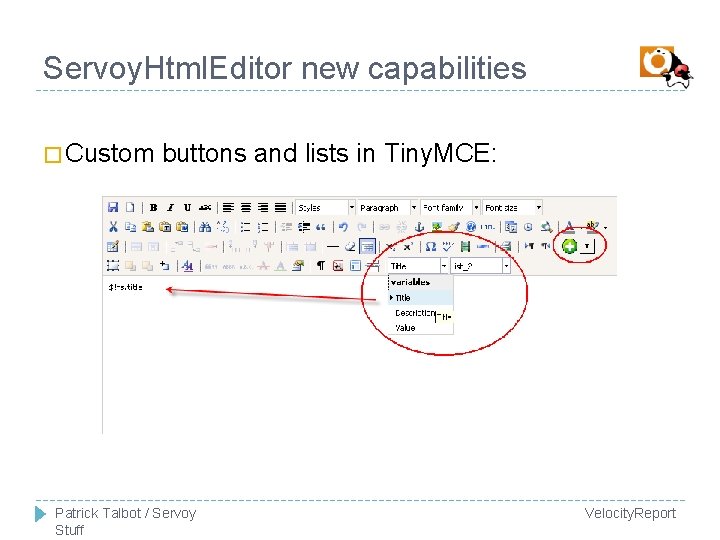Select Value in the variables list

[x=421, y=328]
